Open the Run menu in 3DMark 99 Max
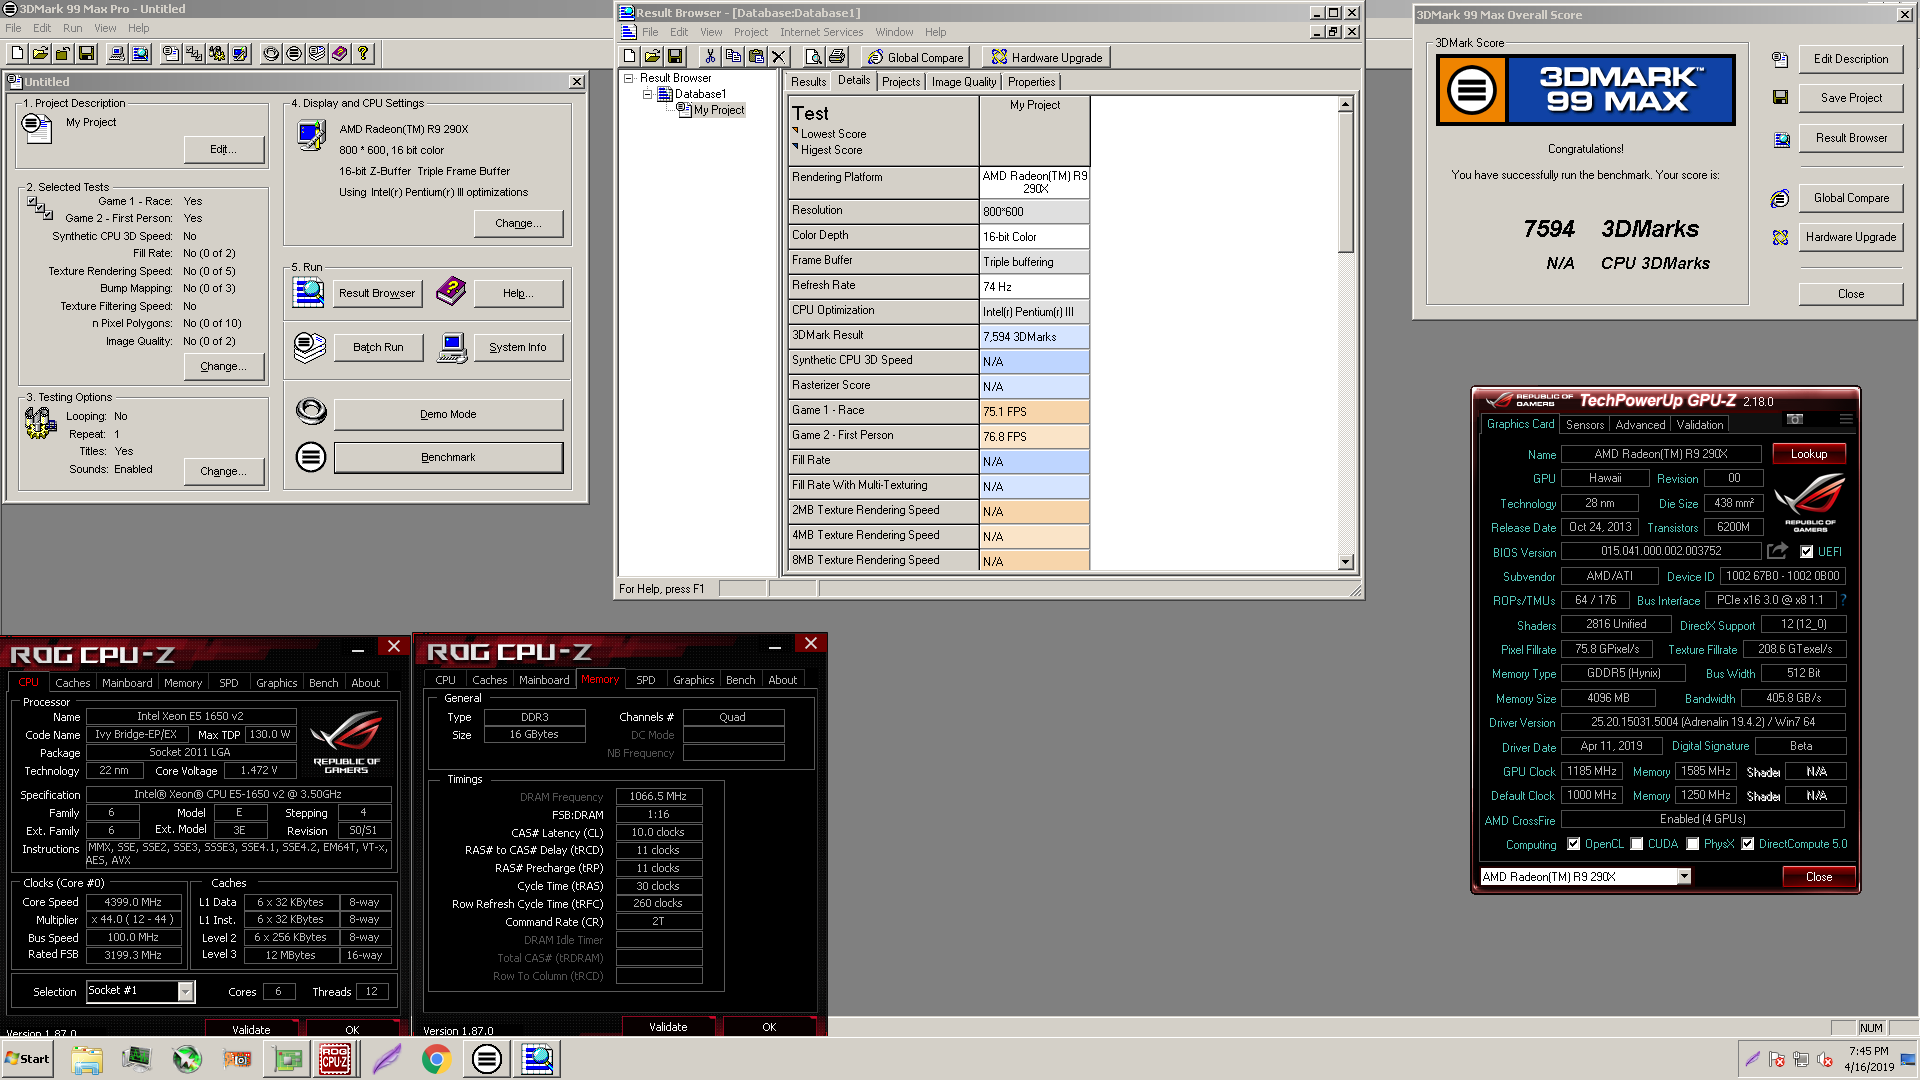The image size is (1920, 1080). (x=73, y=28)
